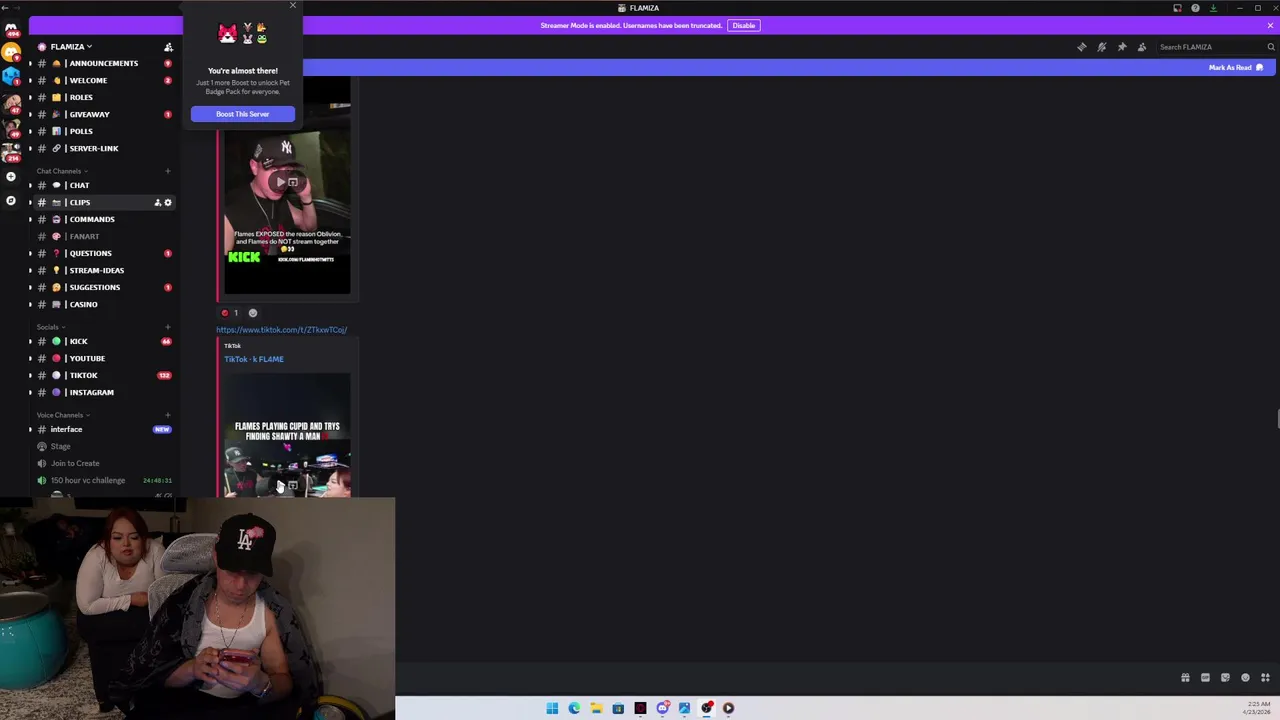Image resolution: width=1280 pixels, height=720 pixels.
Task: Click green download update icon
Action: pos(1213,8)
